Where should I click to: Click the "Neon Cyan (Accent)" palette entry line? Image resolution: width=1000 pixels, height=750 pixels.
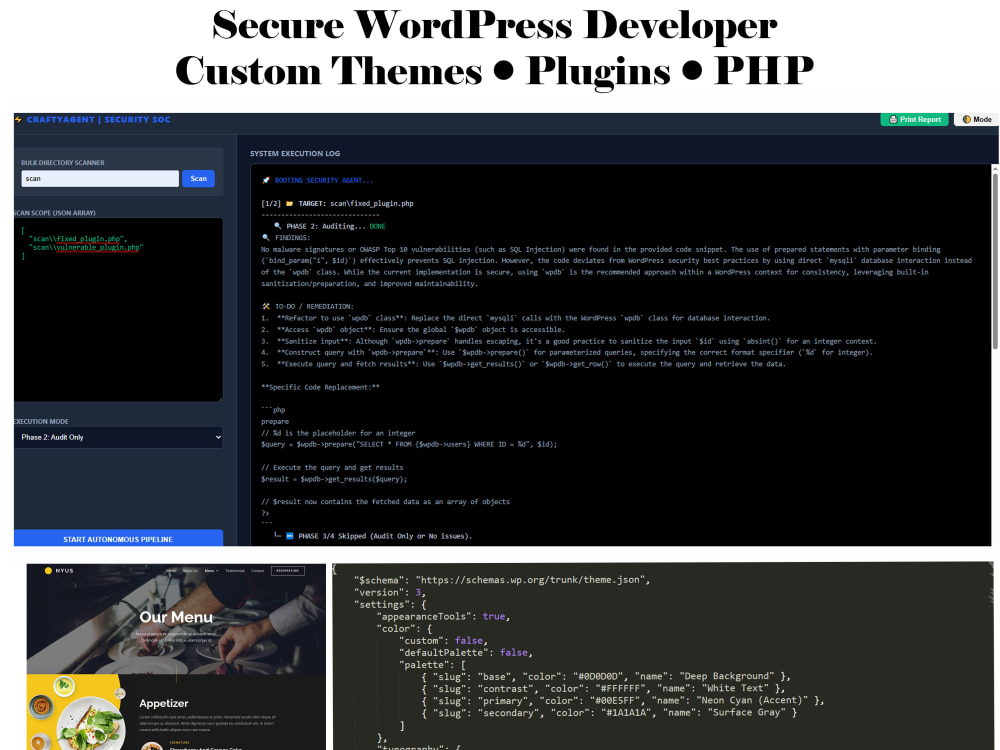tap(622, 700)
